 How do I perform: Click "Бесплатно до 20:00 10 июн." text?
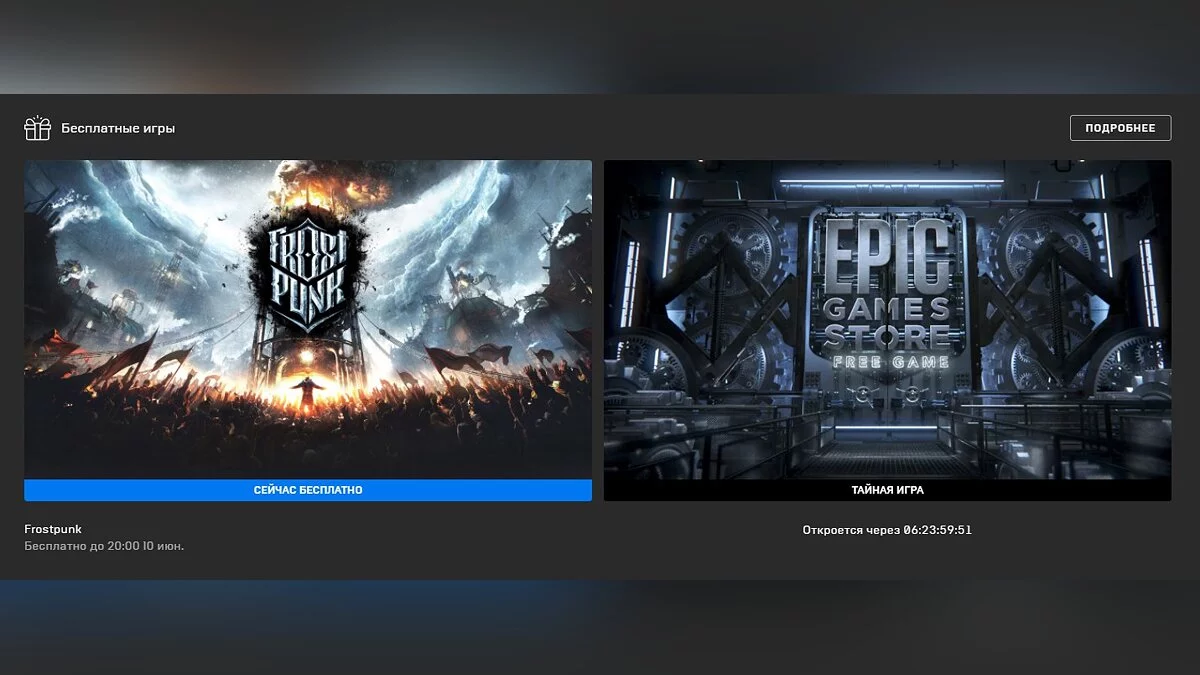104,546
